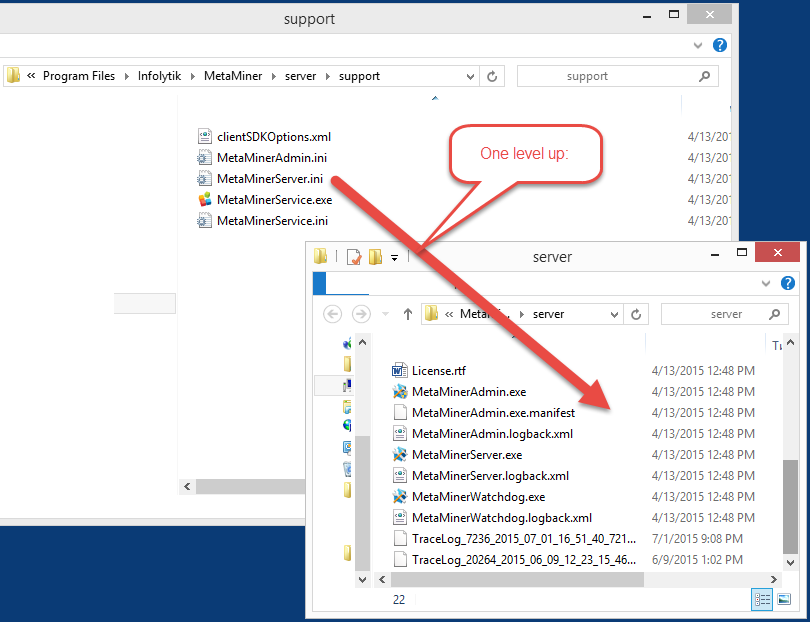The width and height of the screenshot is (810, 622).
Task: Expand arrow after 'MetaMiner' in support breadcrumb
Action: pyautogui.click(x=273, y=76)
